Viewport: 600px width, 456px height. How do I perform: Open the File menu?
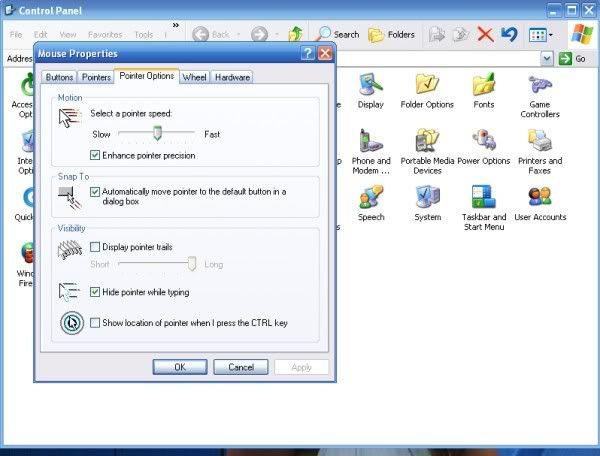pos(16,35)
